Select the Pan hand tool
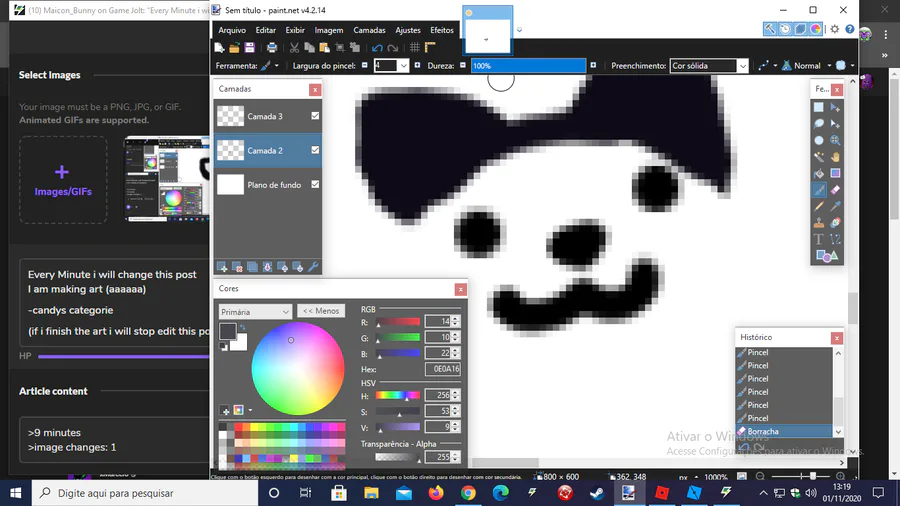Screen dimensions: 900x506 click(x=835, y=157)
